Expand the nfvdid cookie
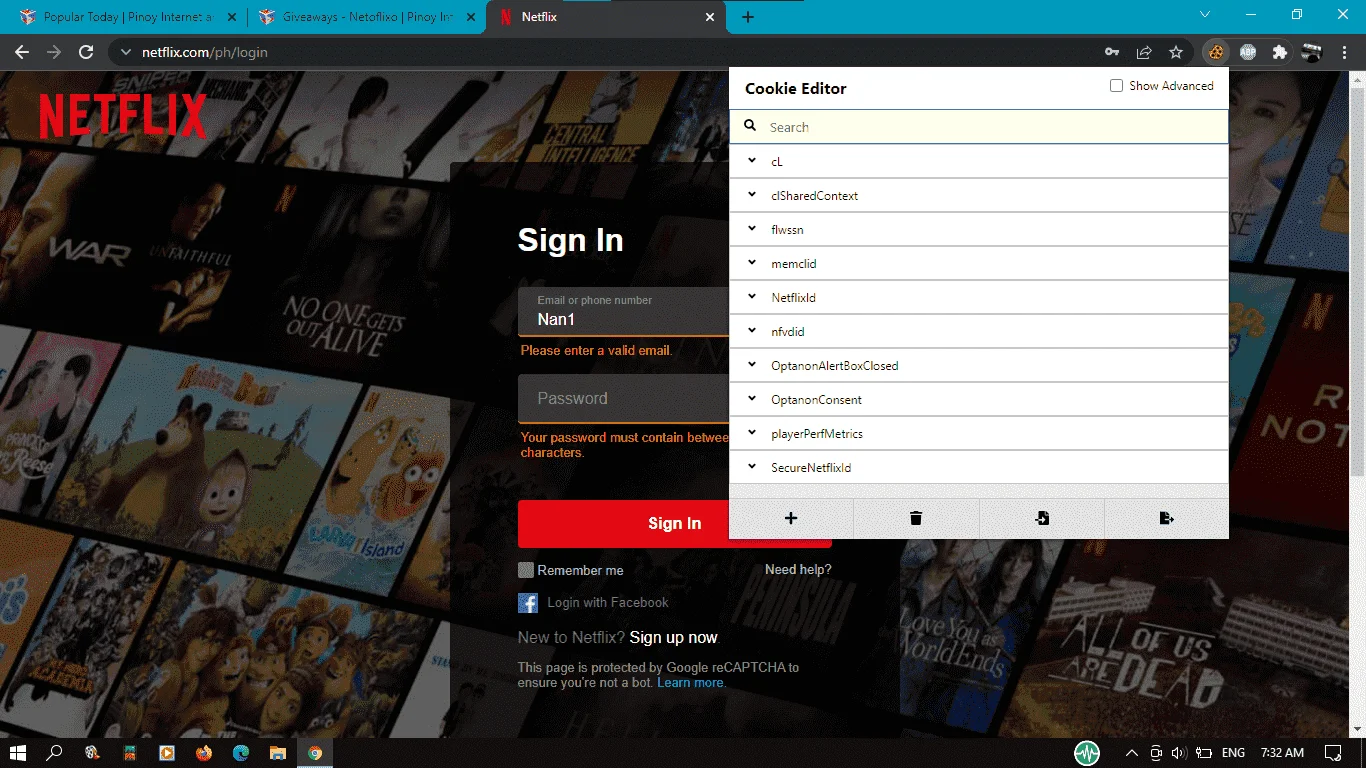Viewport: 1366px width, 768px height. pos(979,331)
